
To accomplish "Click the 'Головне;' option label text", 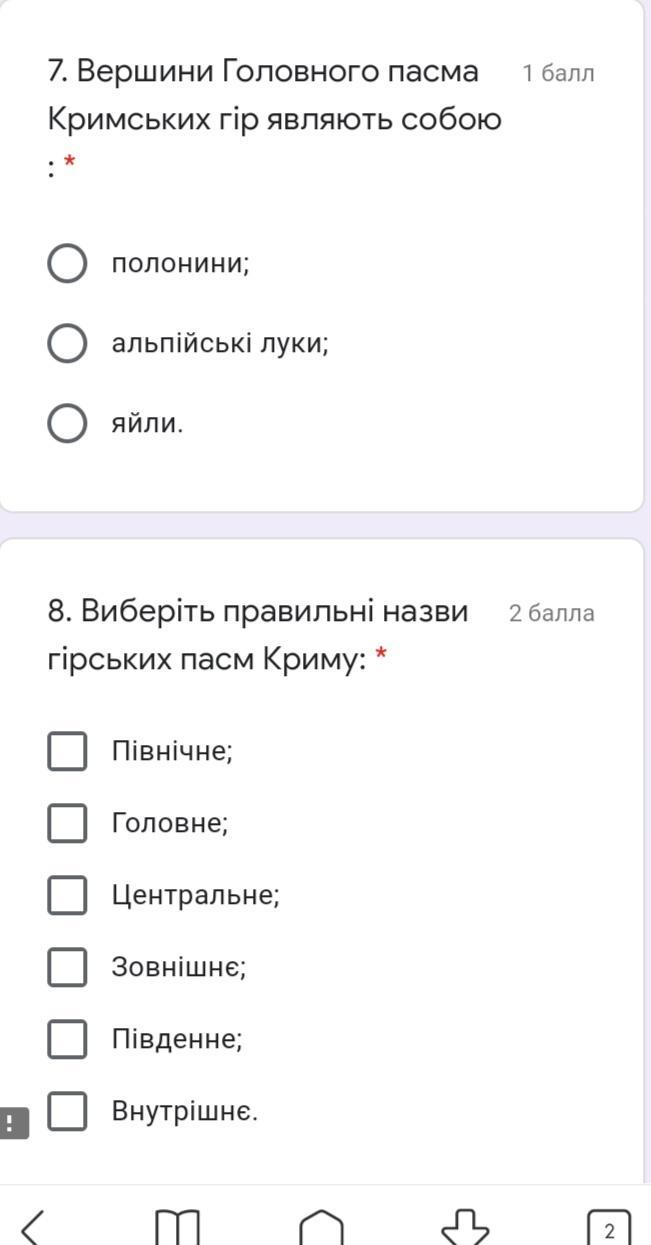I will (170, 824).
